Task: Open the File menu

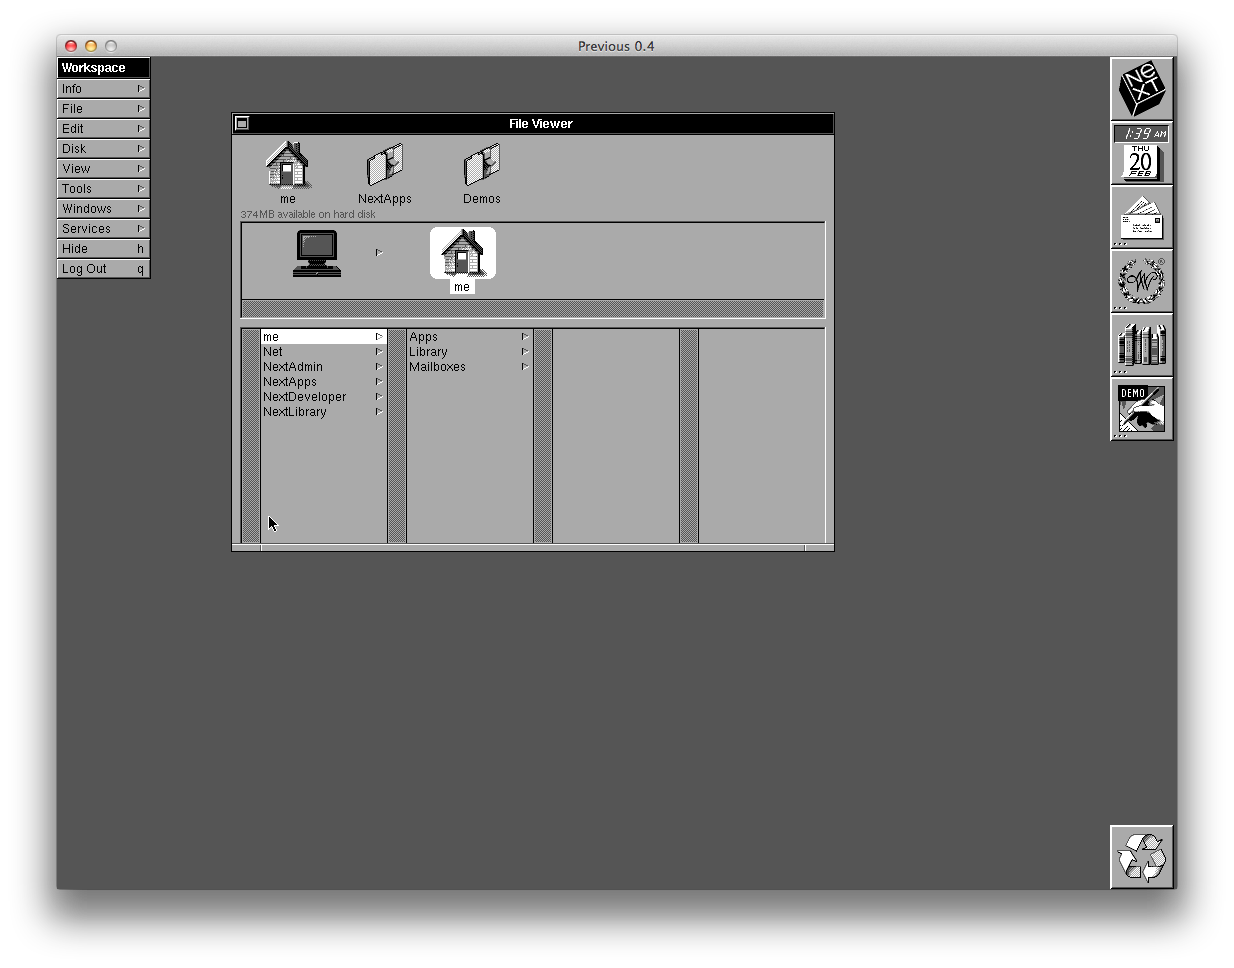Action: [x=103, y=108]
